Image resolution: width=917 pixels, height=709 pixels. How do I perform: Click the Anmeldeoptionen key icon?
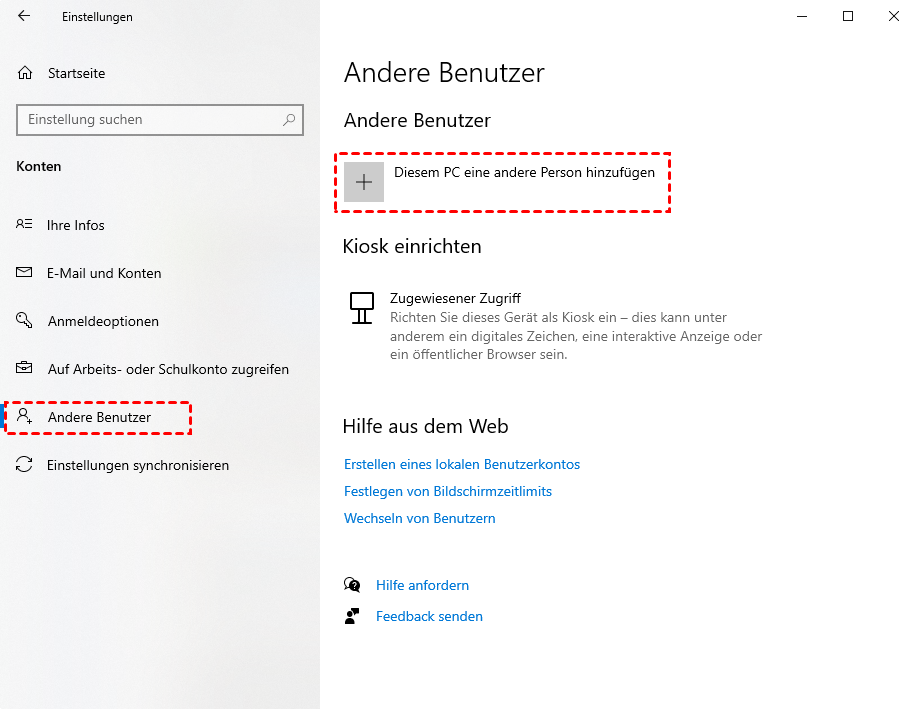(x=25, y=321)
